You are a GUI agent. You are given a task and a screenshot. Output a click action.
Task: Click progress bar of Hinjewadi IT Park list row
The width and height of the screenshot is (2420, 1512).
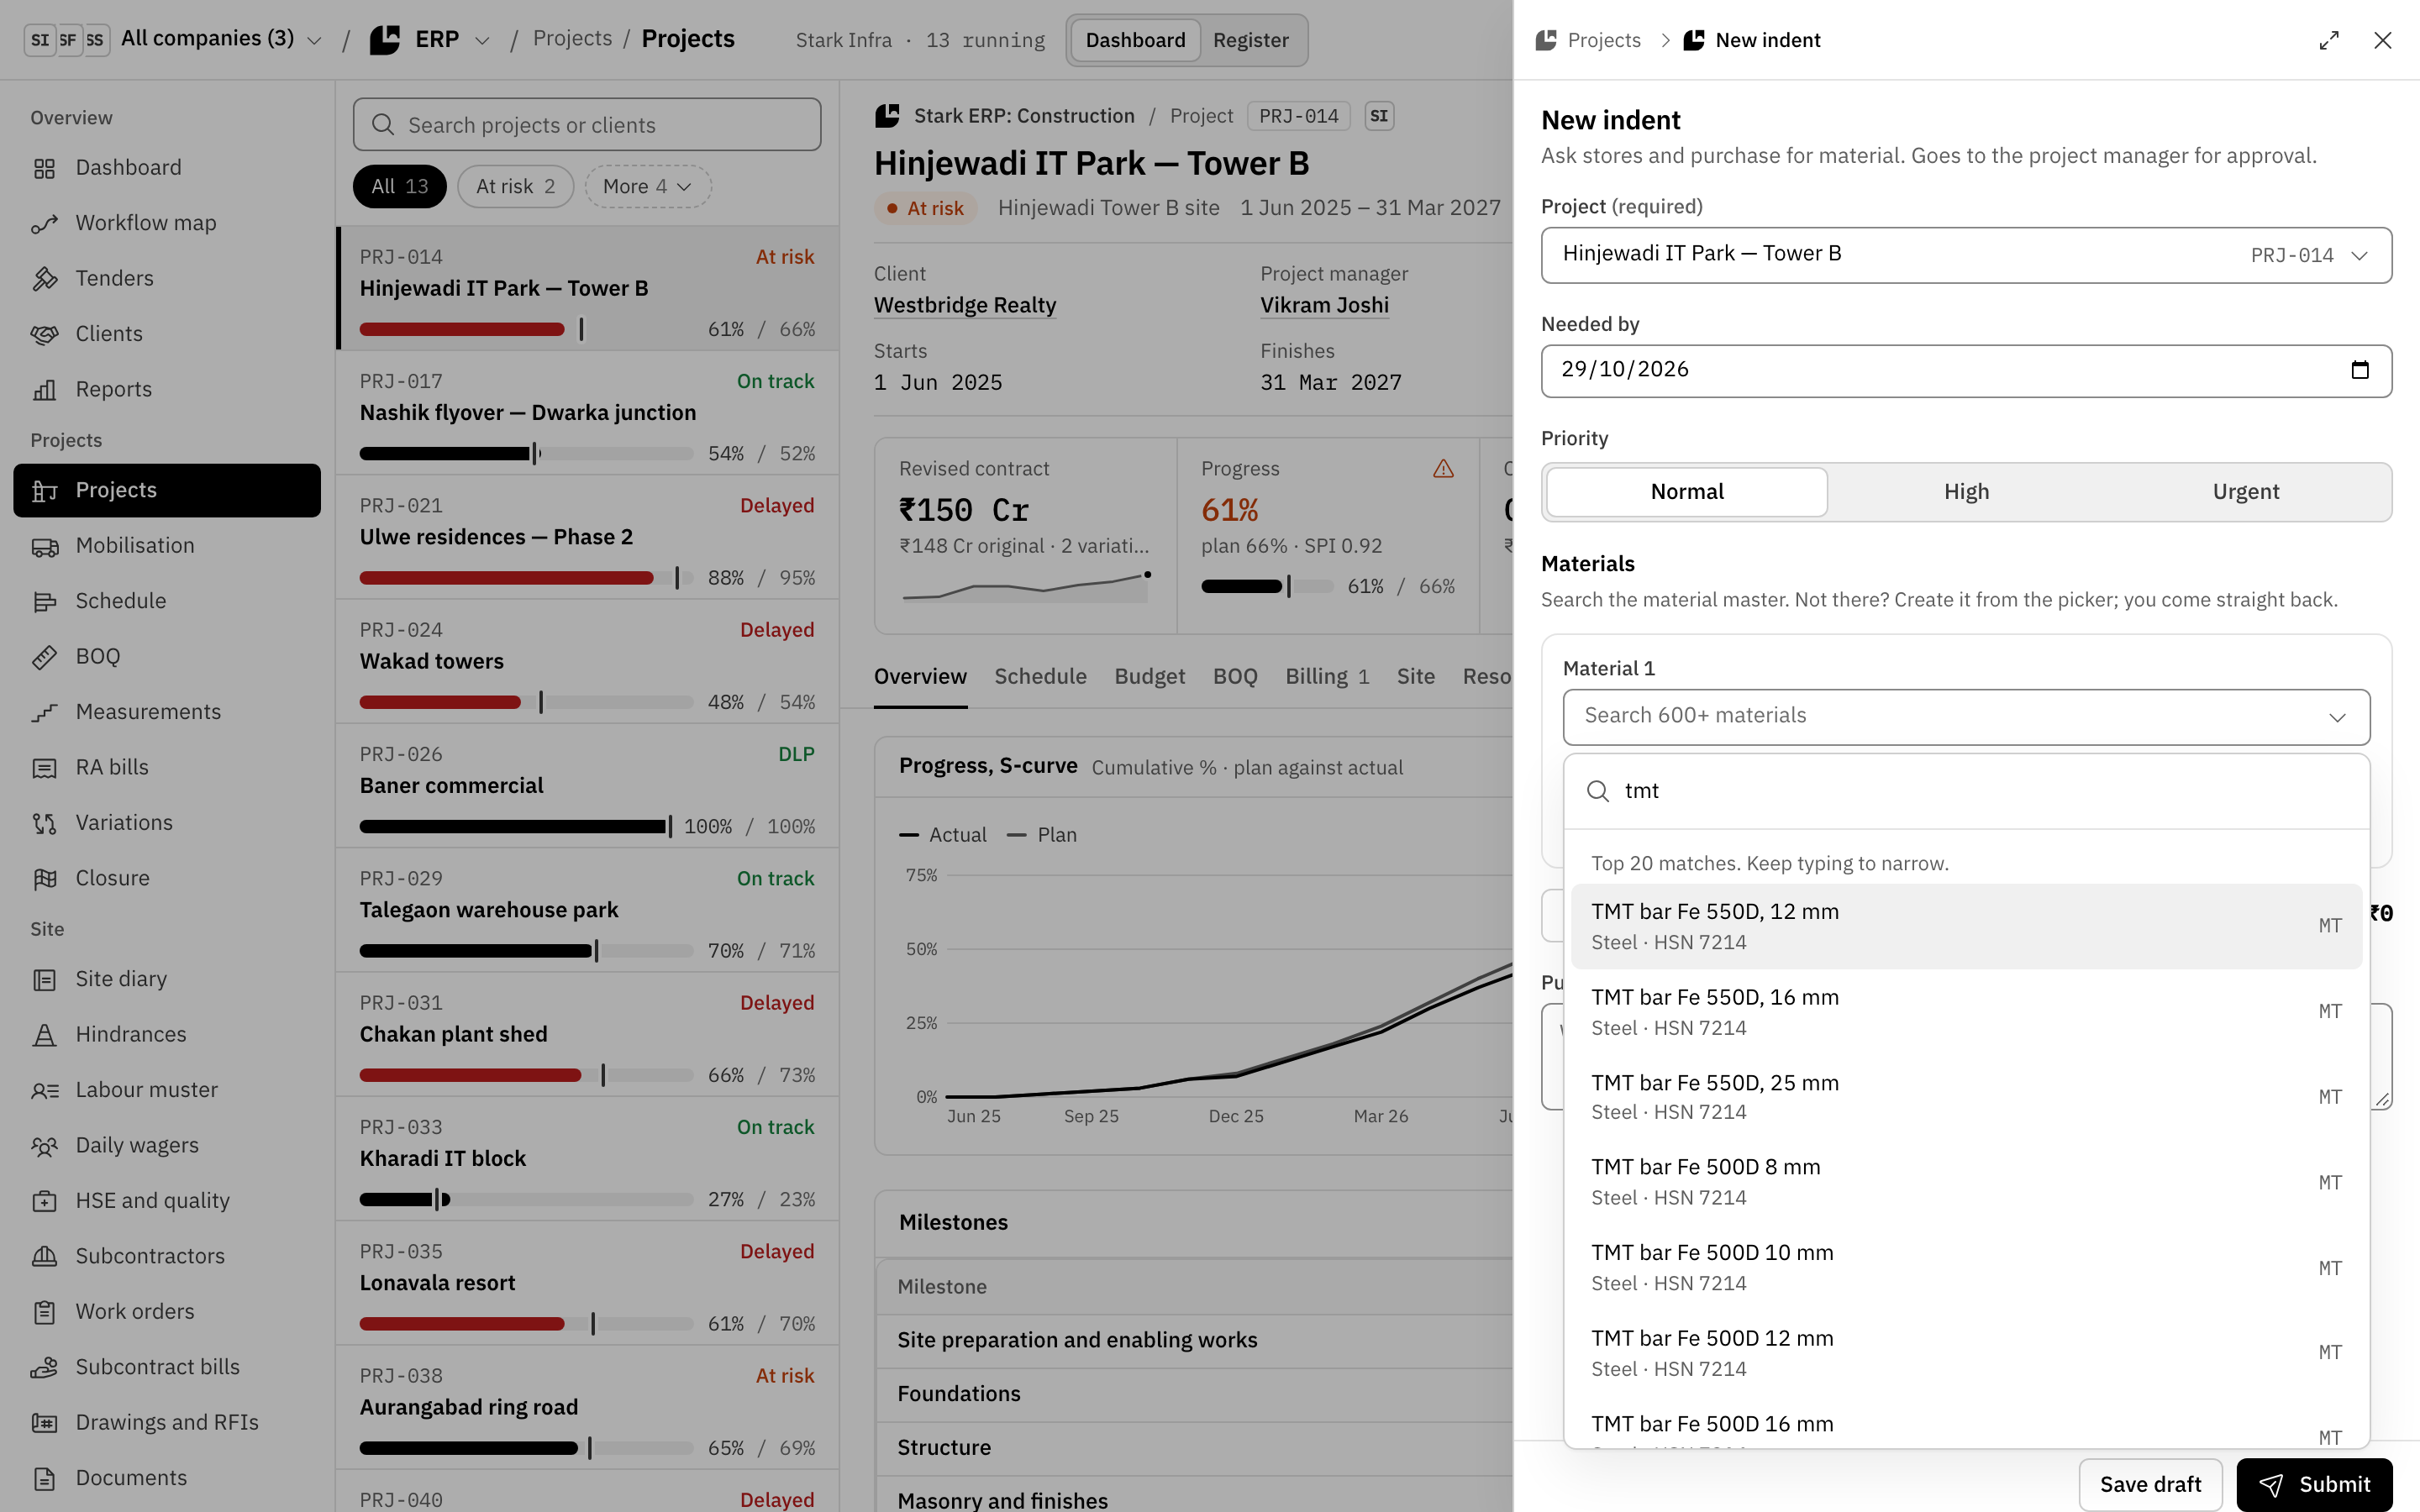[x=526, y=330]
